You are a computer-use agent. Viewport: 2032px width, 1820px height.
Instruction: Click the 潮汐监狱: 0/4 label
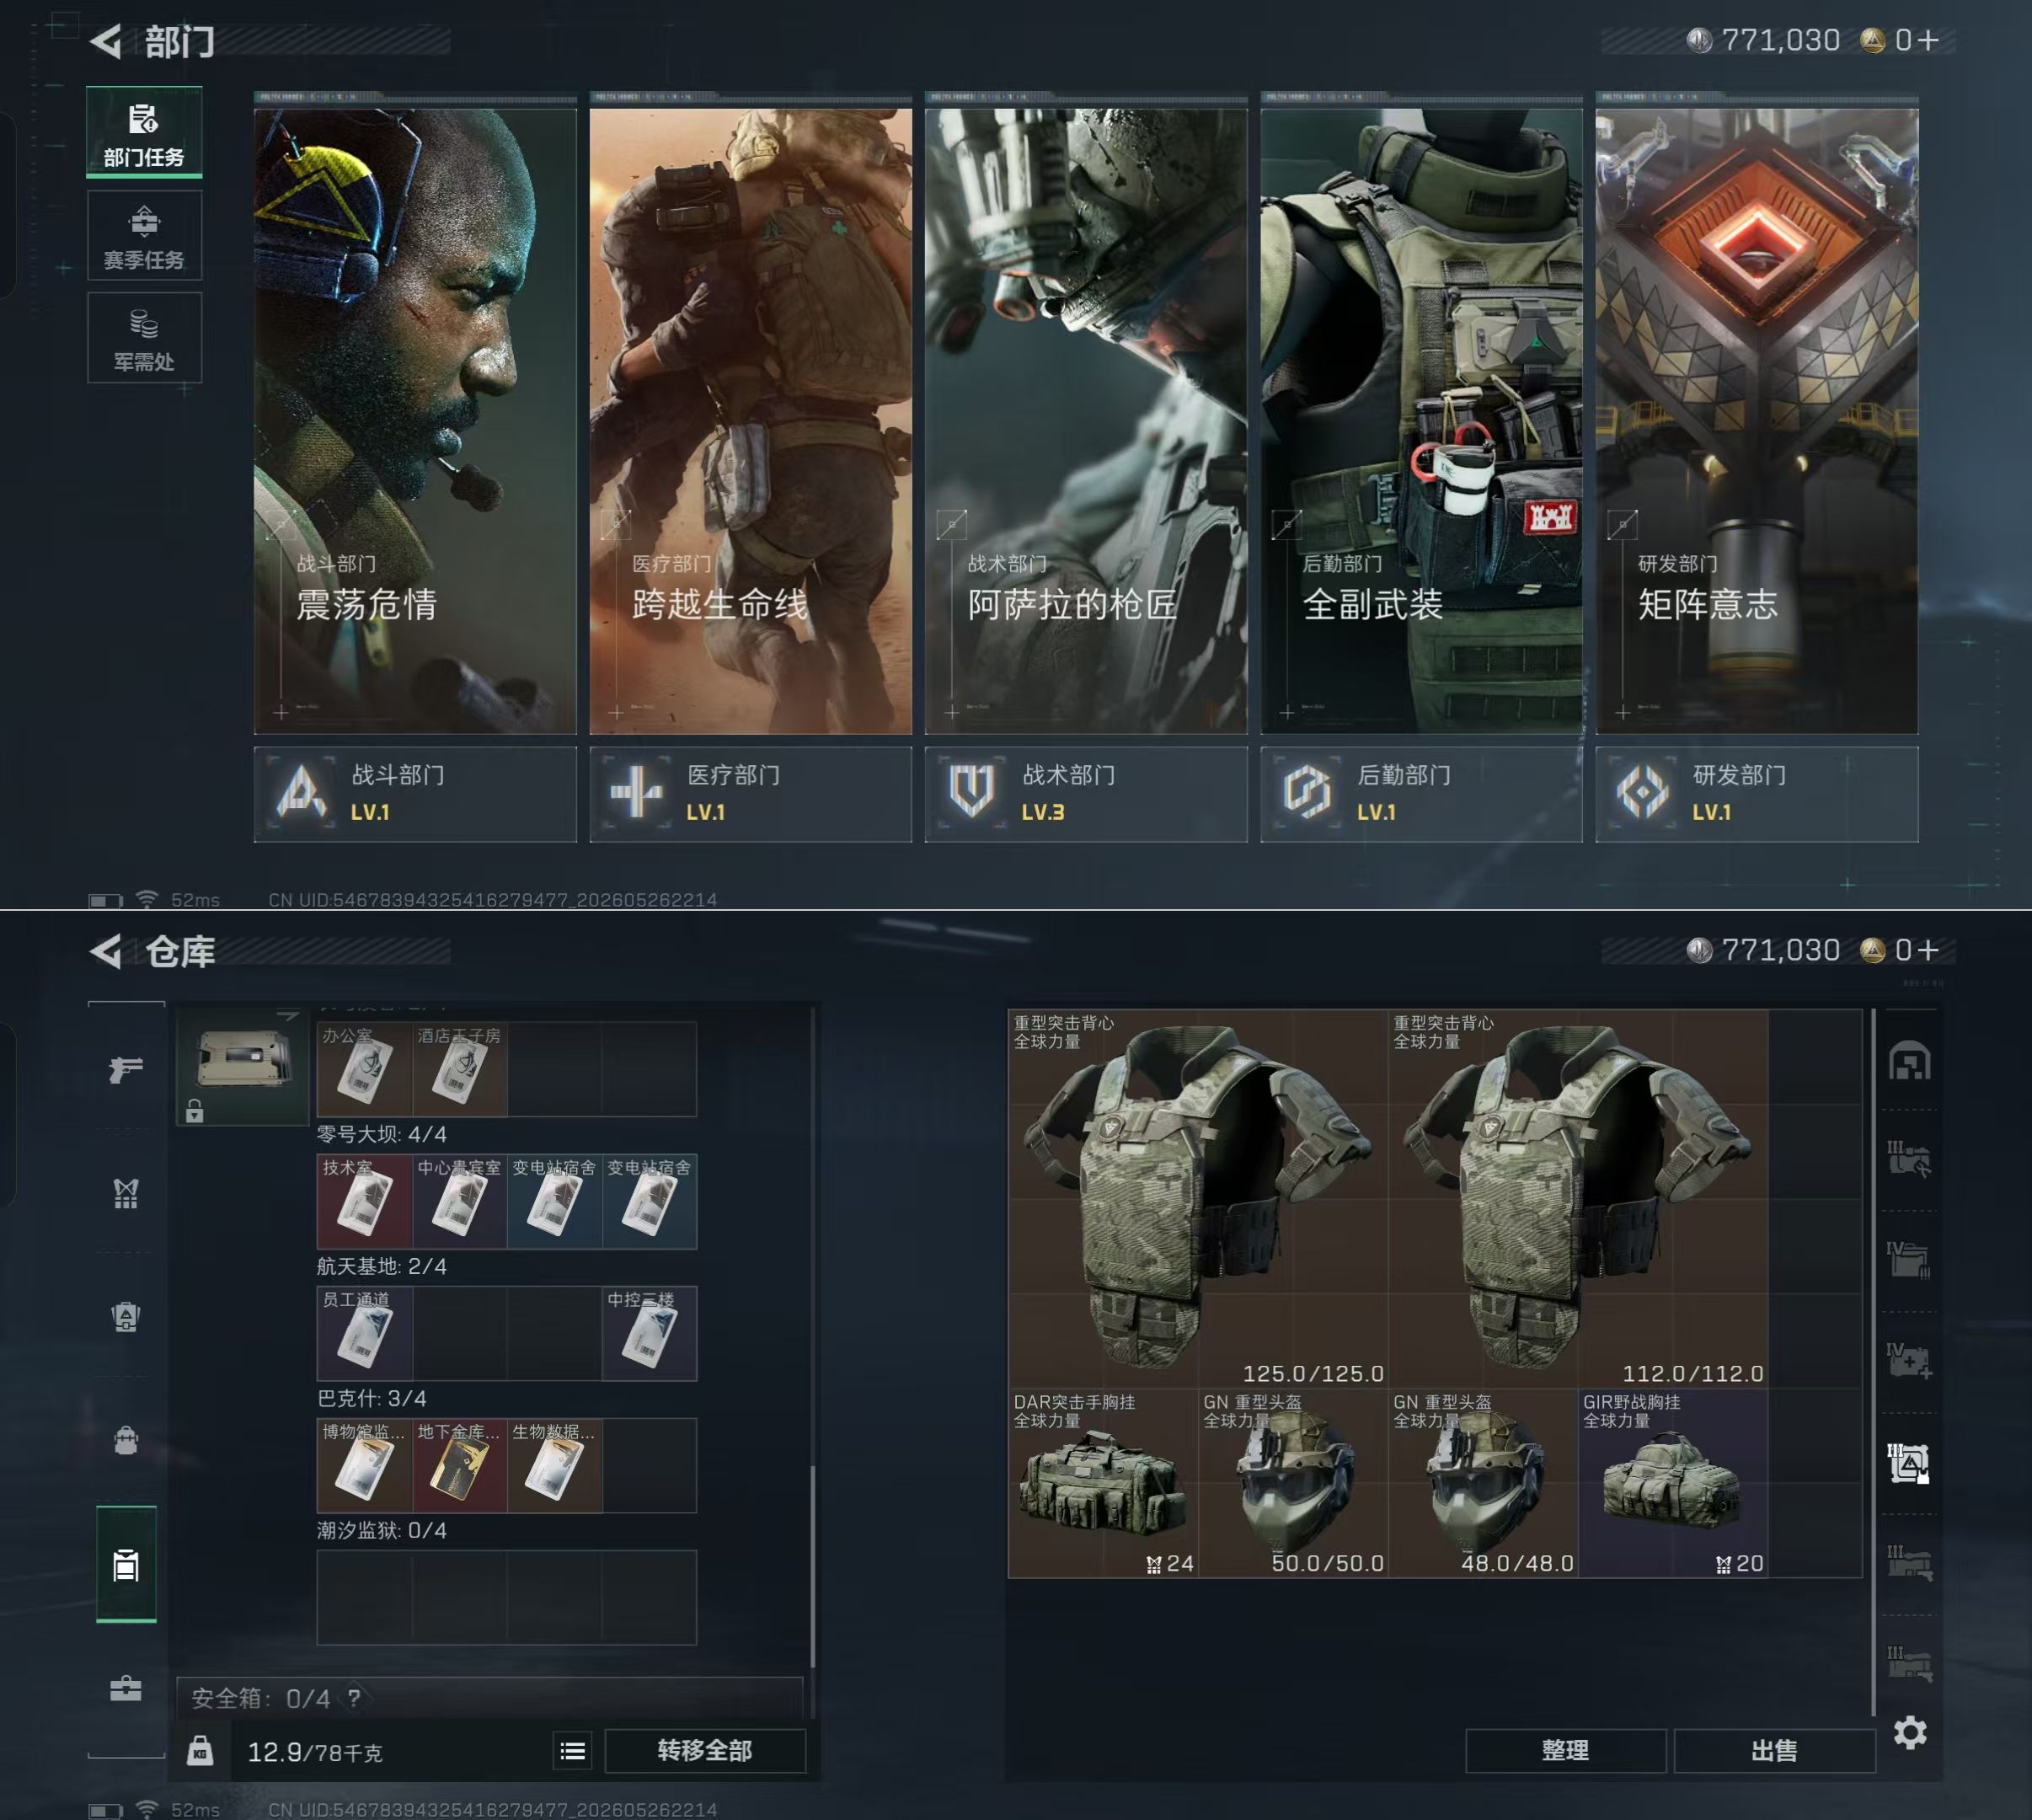click(382, 1530)
